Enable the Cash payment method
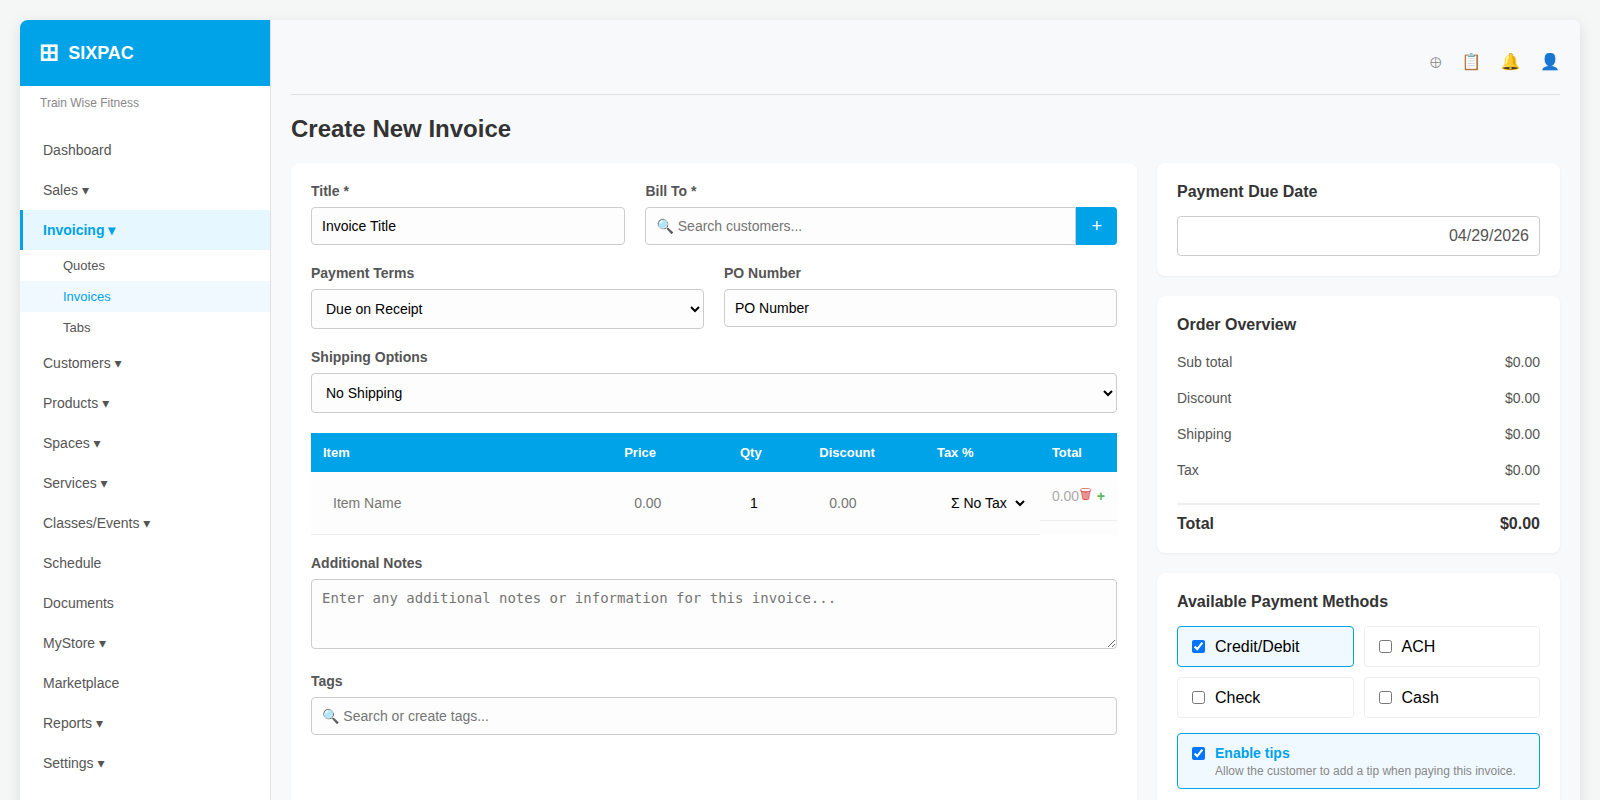The height and width of the screenshot is (800, 1600). pos(1385,698)
